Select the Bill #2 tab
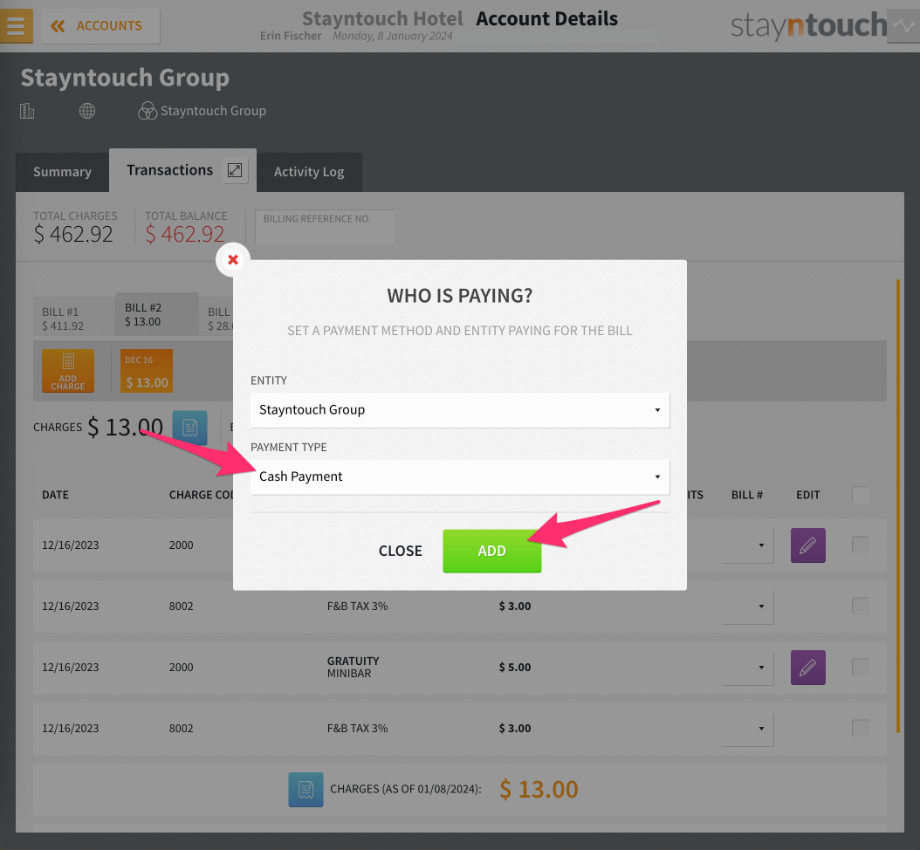The width and height of the screenshot is (920, 850). (157, 314)
